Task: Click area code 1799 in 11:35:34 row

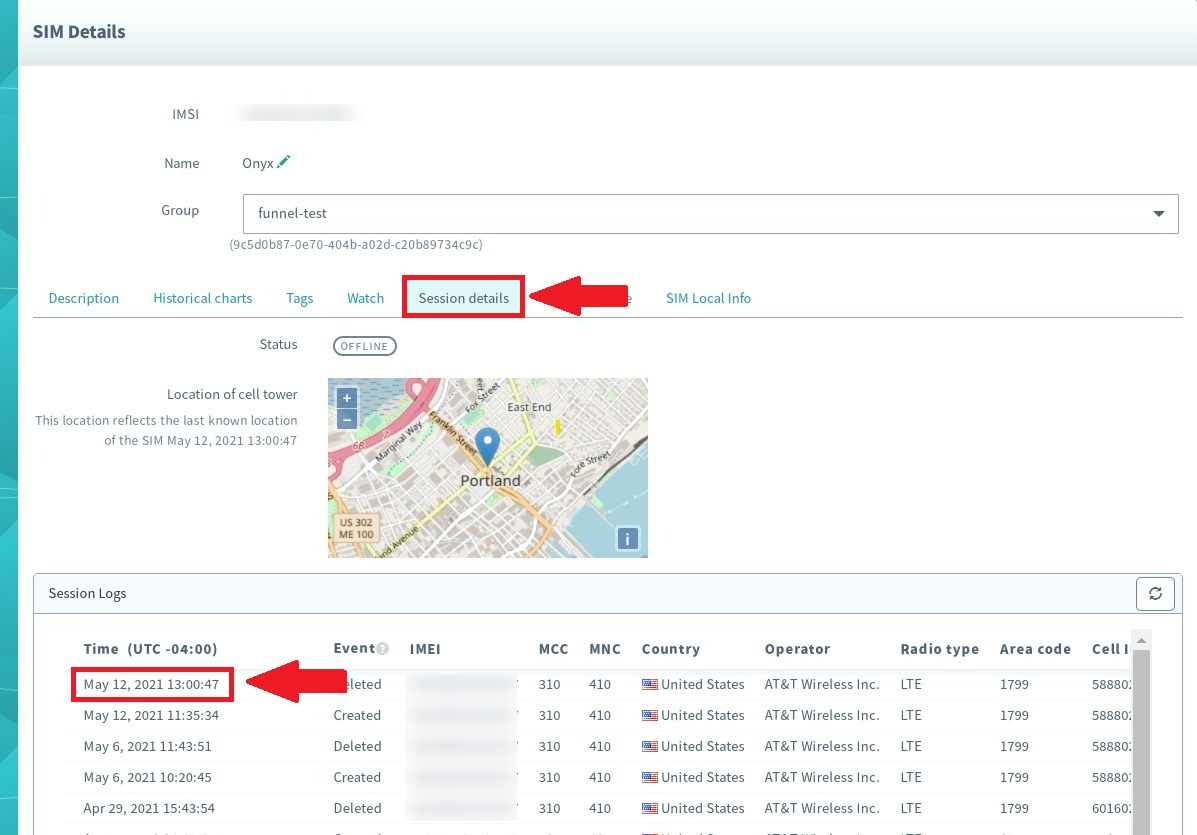Action: (1015, 715)
